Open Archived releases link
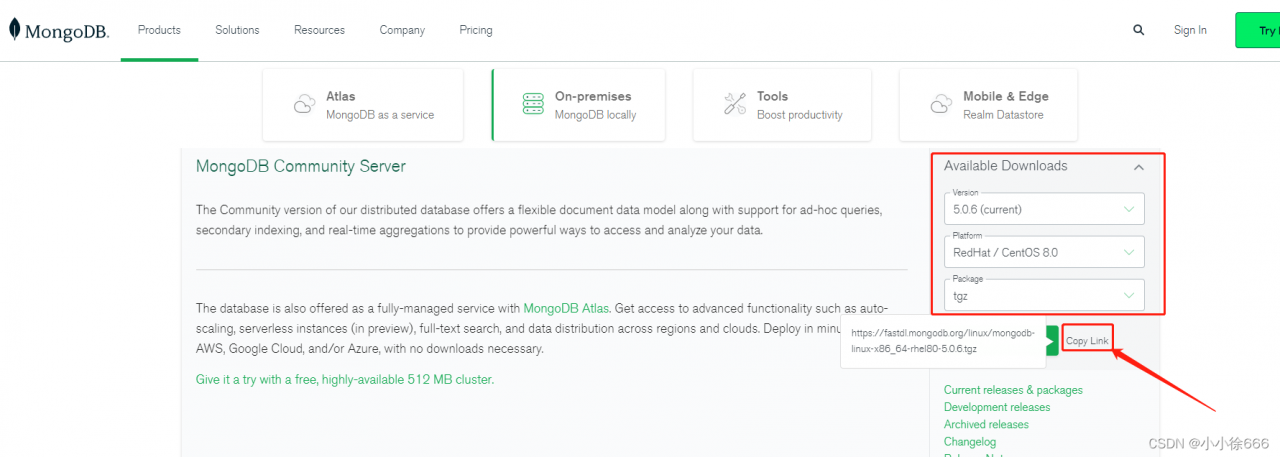 [x=986, y=424]
